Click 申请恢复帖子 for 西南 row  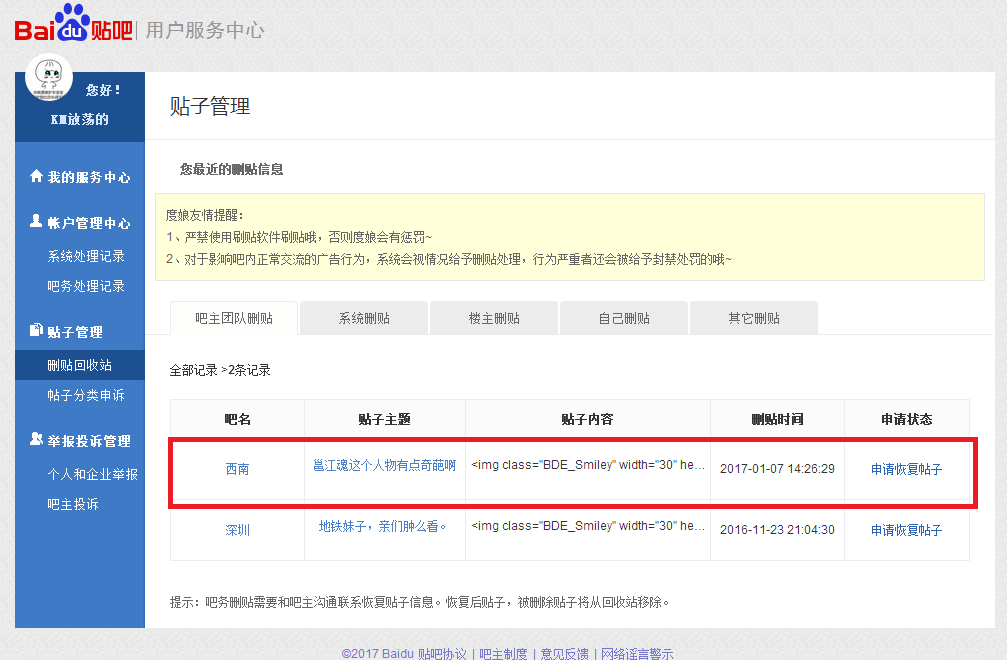coord(906,469)
